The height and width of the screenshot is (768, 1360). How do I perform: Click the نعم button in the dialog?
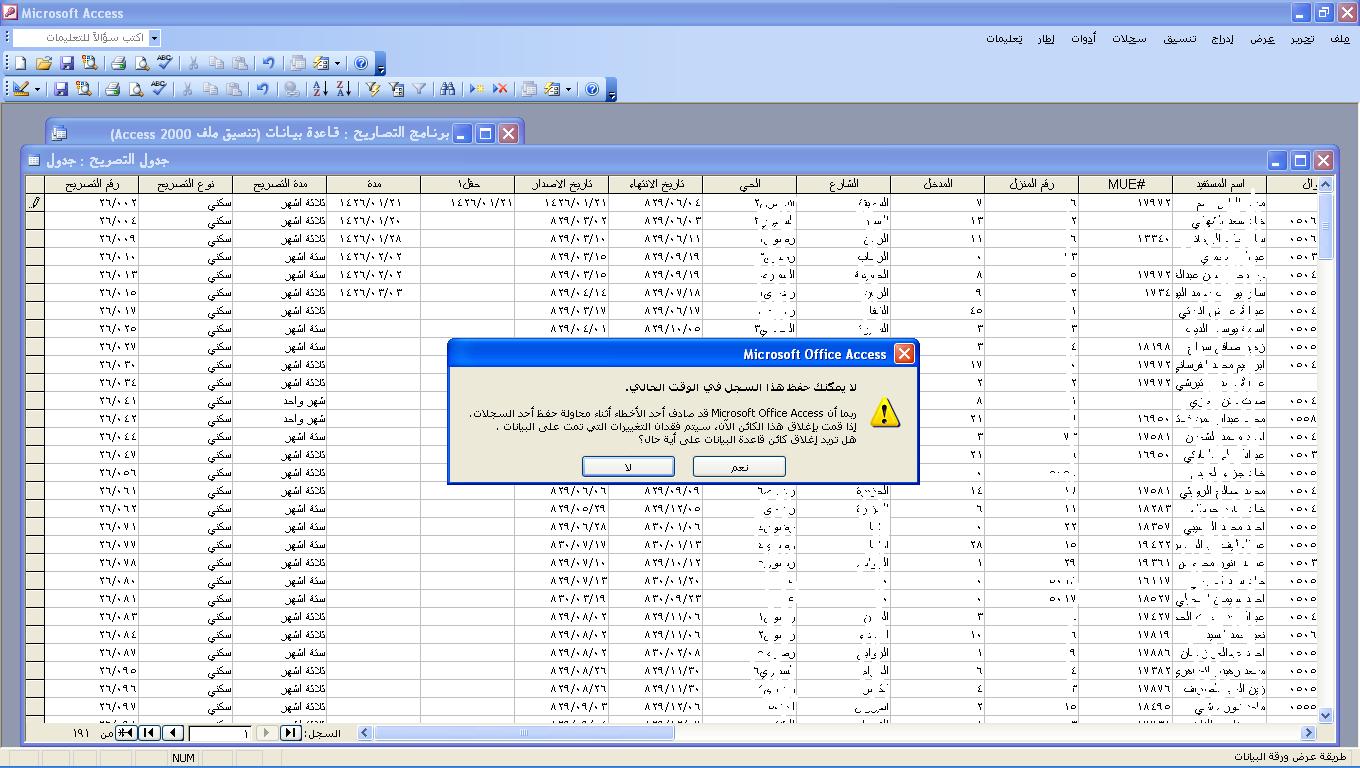[739, 467]
